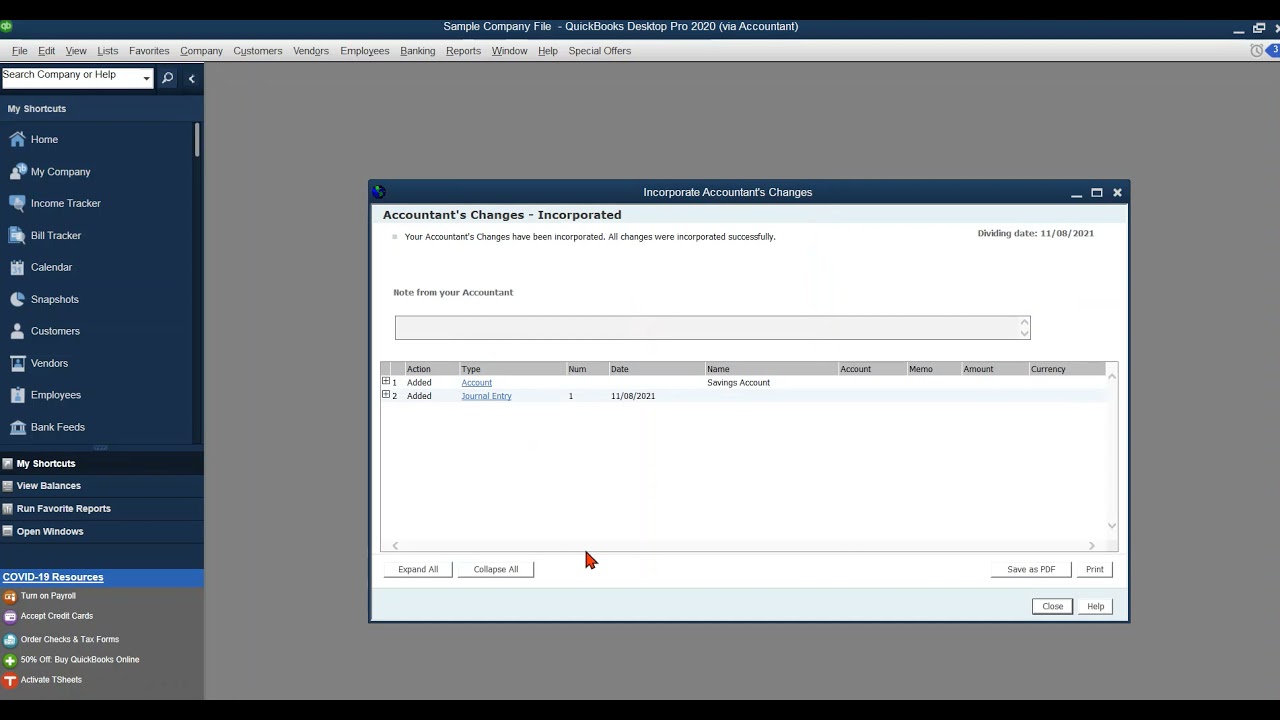Open the search scope dropdown arrow
This screenshot has height=720, width=1280.
coord(146,78)
